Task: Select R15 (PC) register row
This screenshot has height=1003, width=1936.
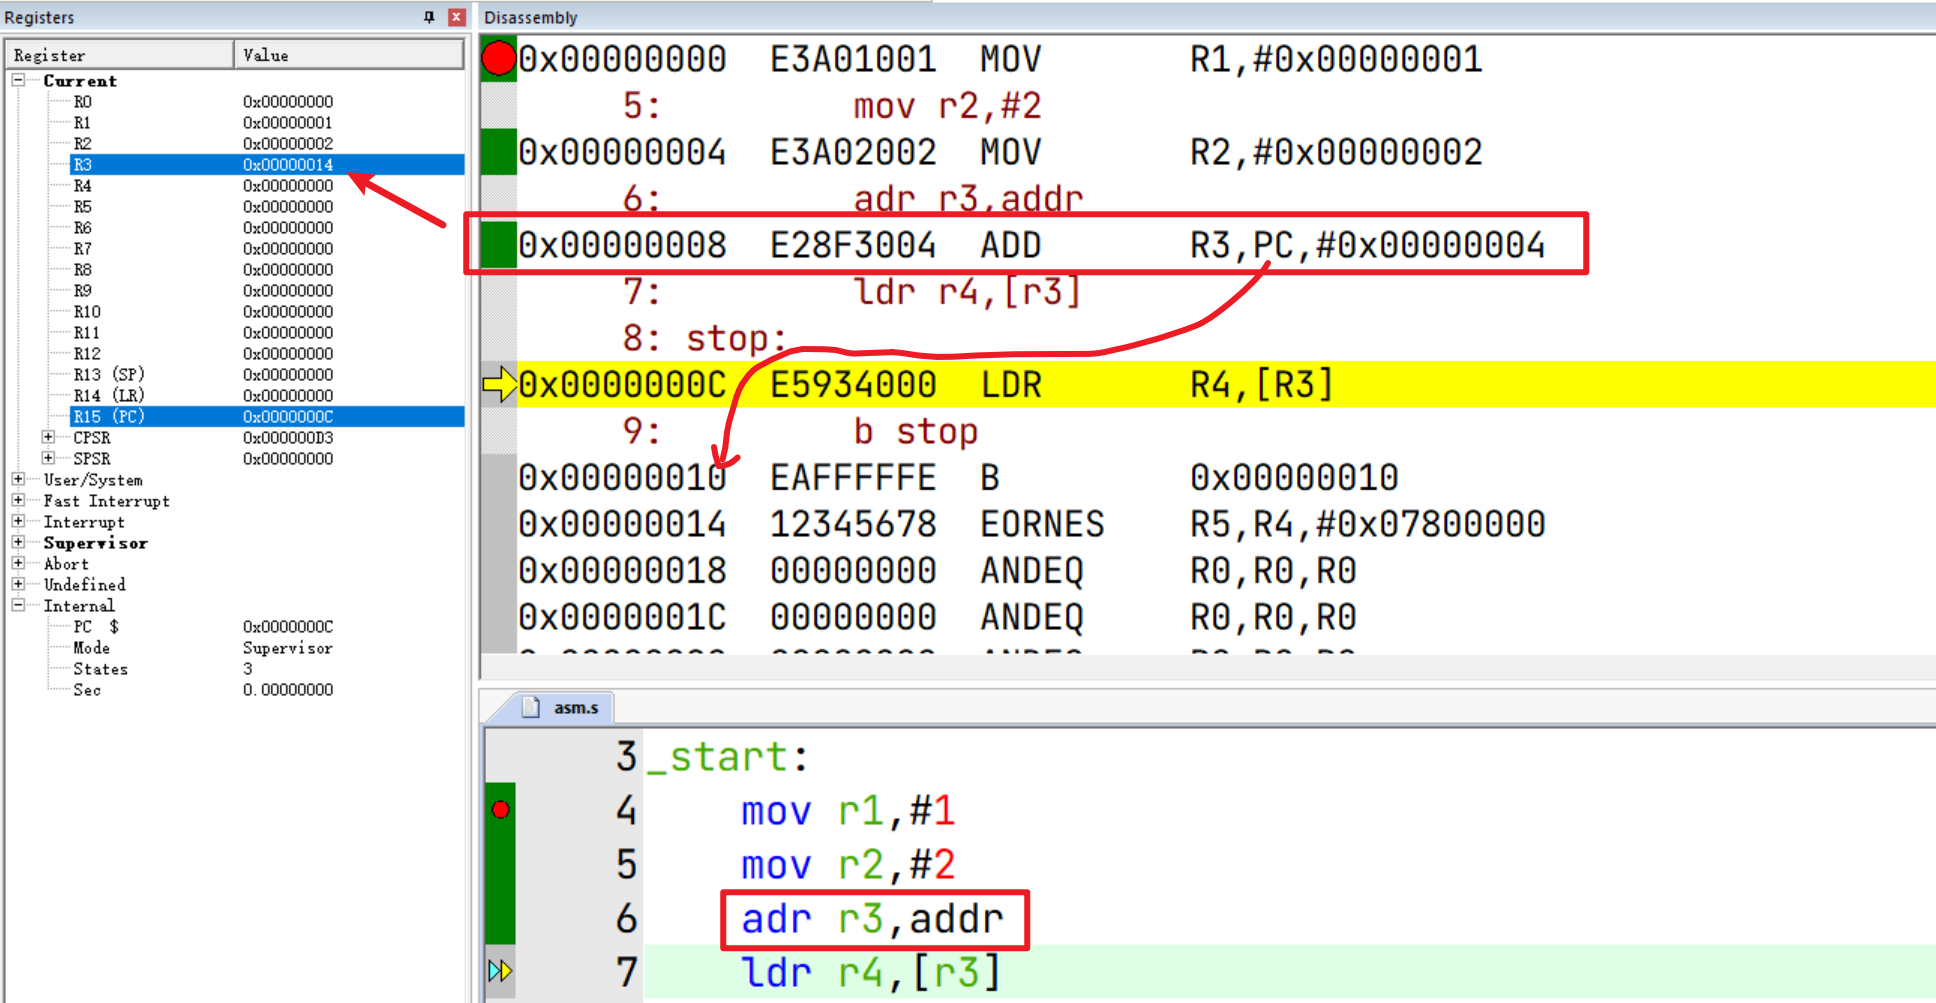Action: click(267, 416)
